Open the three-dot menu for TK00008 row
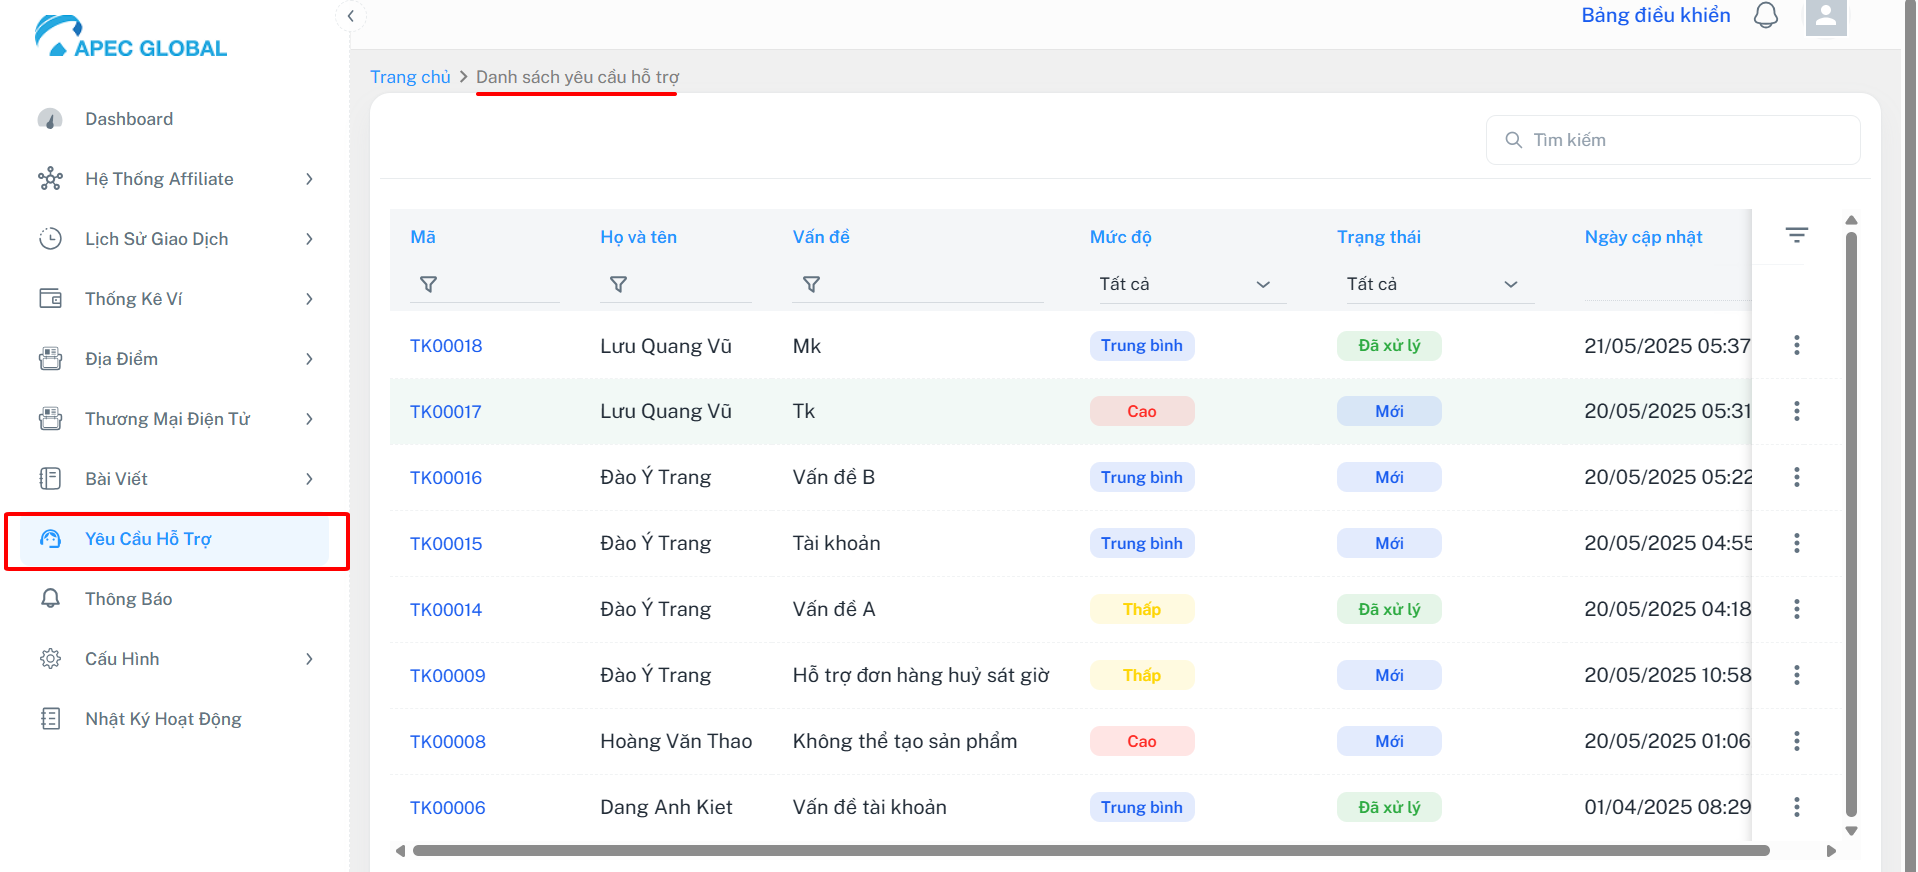Screen dimensions: 1918x872 (x=1797, y=741)
